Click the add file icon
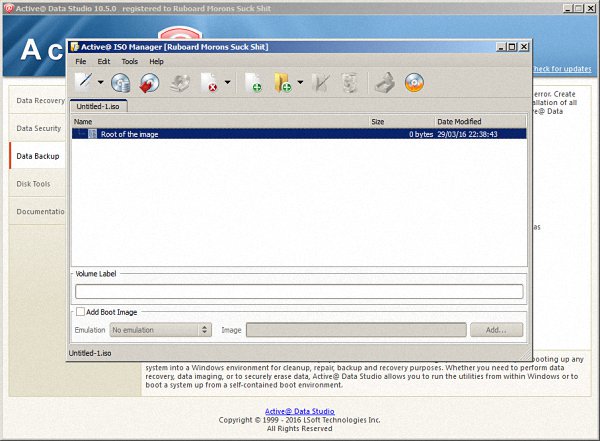Viewport: 600px width, 441px height. (x=253, y=83)
